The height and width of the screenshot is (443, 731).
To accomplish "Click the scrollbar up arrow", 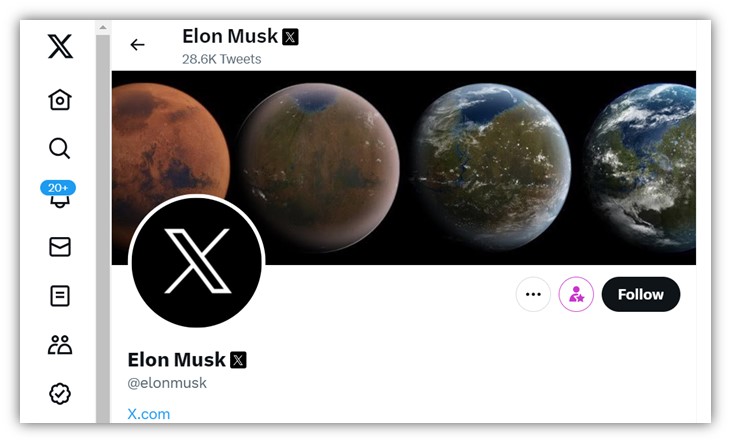I will coord(103,28).
